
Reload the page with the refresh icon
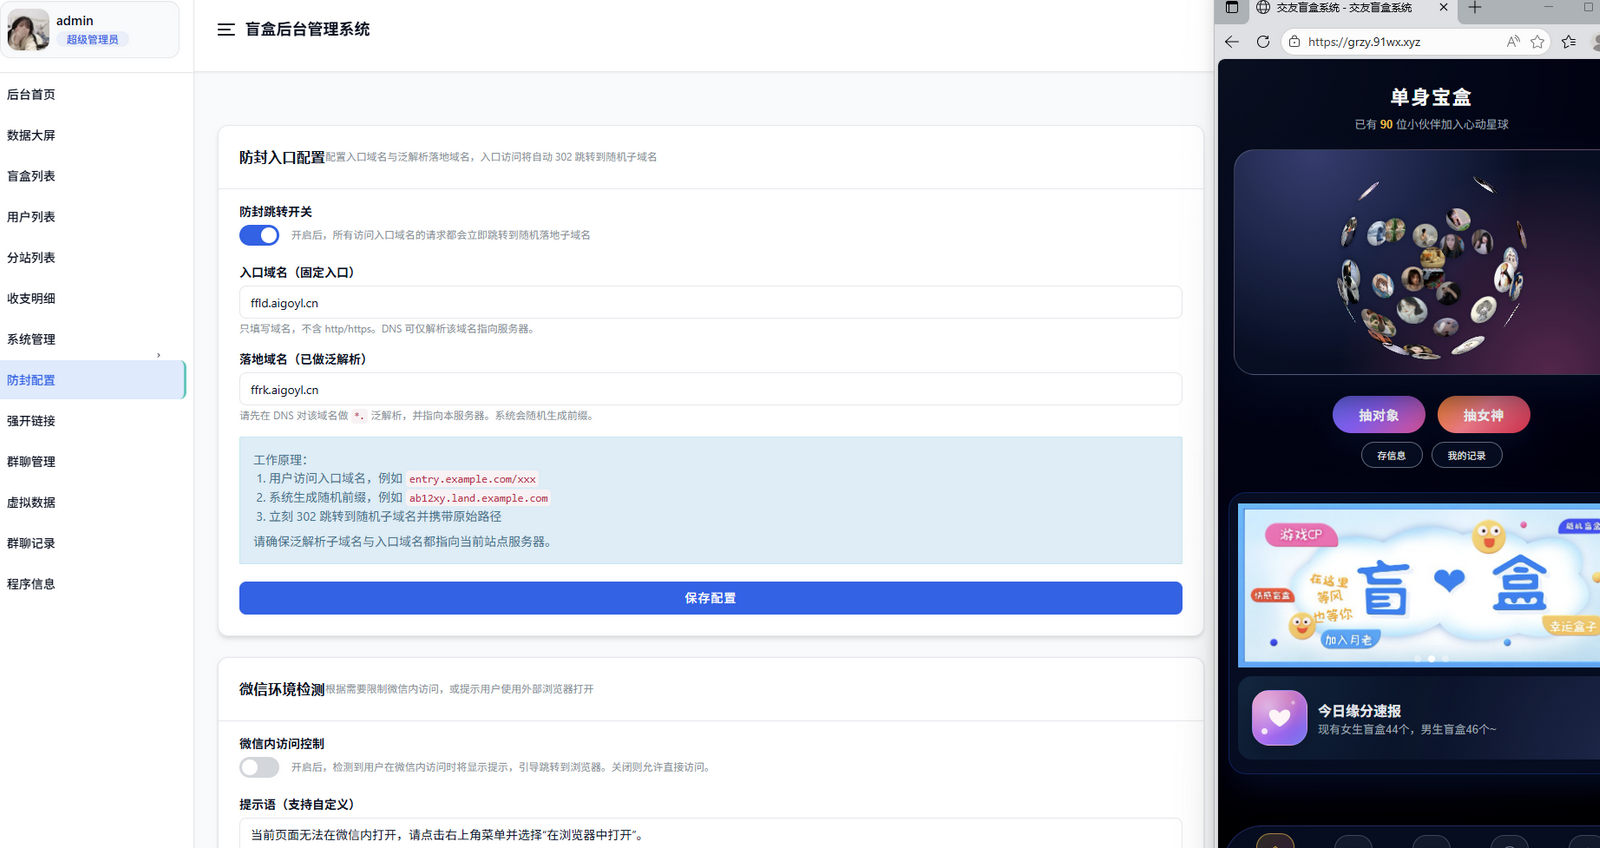coord(1263,42)
